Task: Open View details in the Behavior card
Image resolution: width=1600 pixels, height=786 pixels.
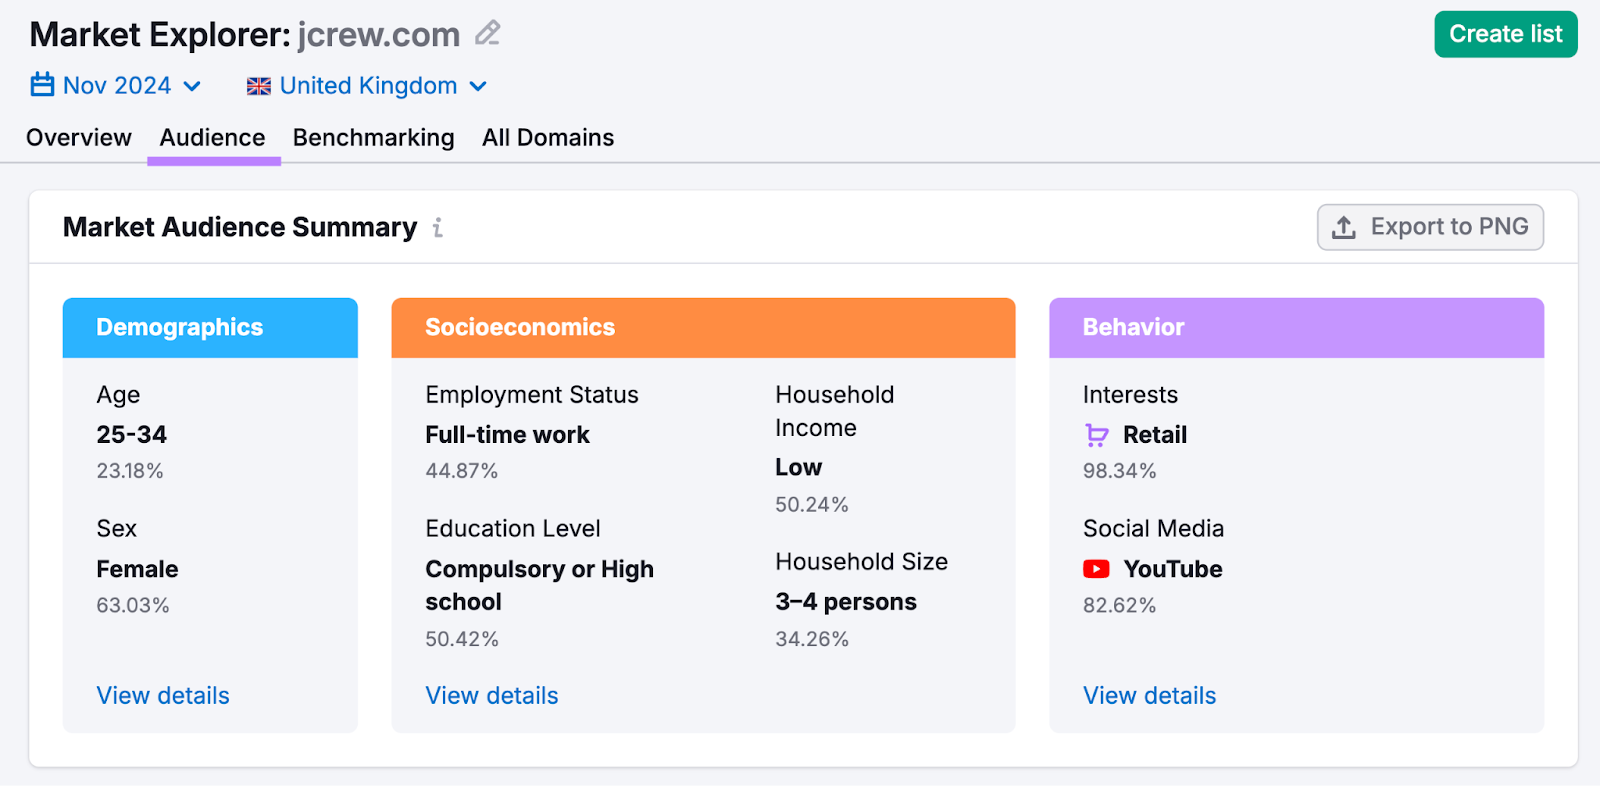Action: point(1148,695)
